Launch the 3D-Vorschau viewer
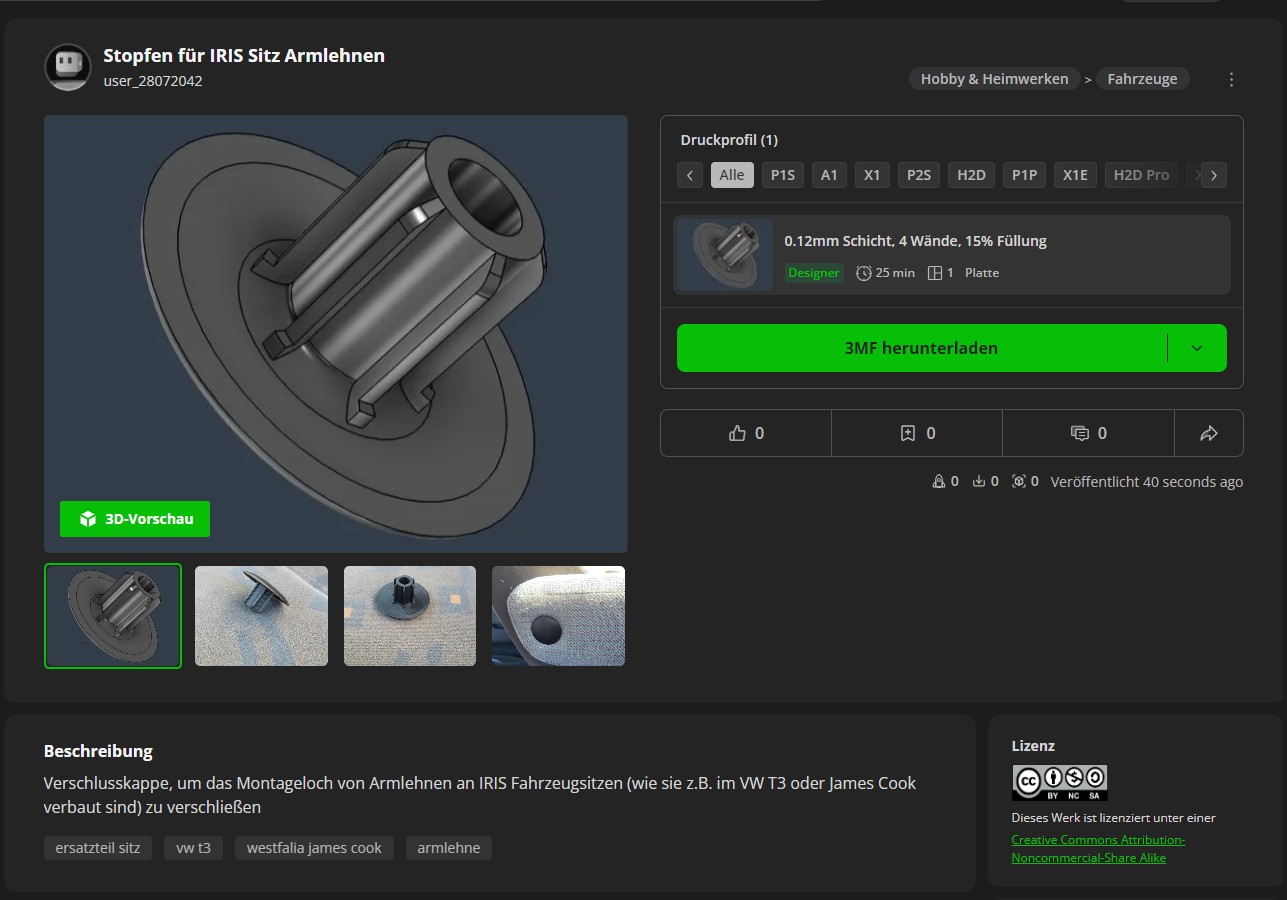Screen dimensions: 1287x900 [135, 519]
